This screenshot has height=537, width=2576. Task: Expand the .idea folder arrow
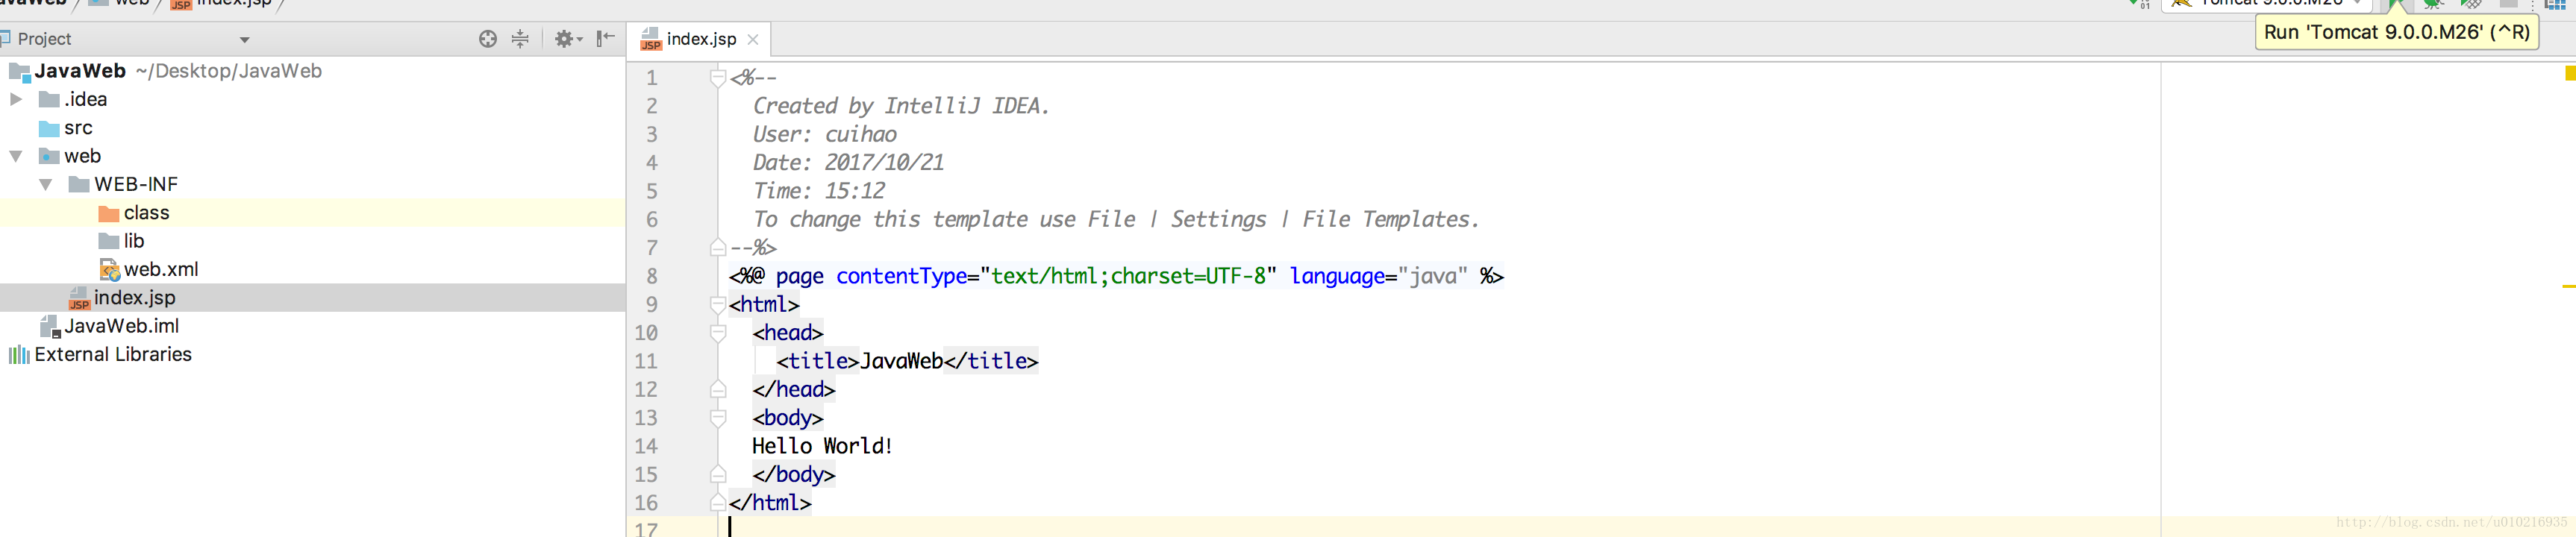click(x=16, y=99)
